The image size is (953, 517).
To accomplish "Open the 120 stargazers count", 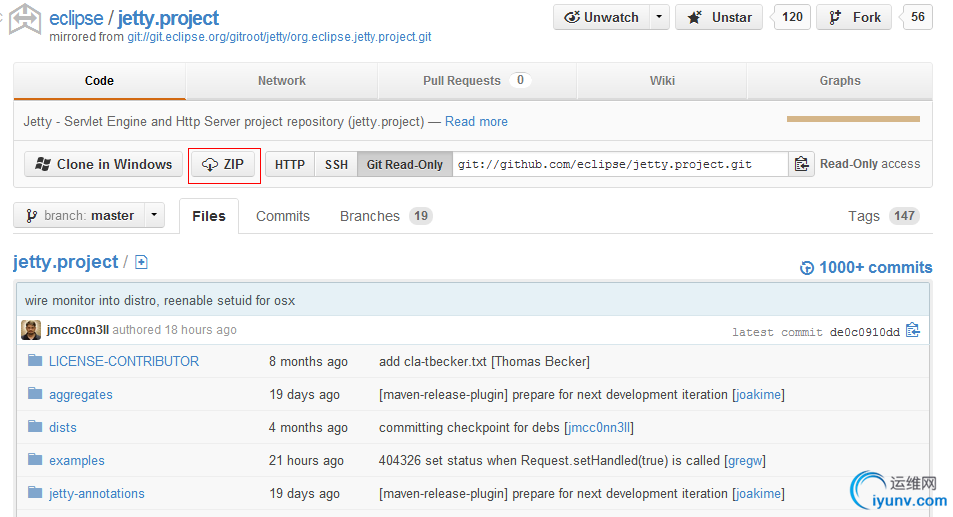I will tap(792, 17).
